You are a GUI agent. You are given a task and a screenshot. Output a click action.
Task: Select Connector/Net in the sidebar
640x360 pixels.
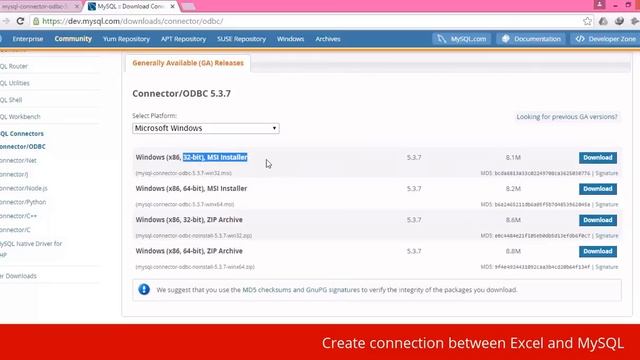(x=18, y=160)
